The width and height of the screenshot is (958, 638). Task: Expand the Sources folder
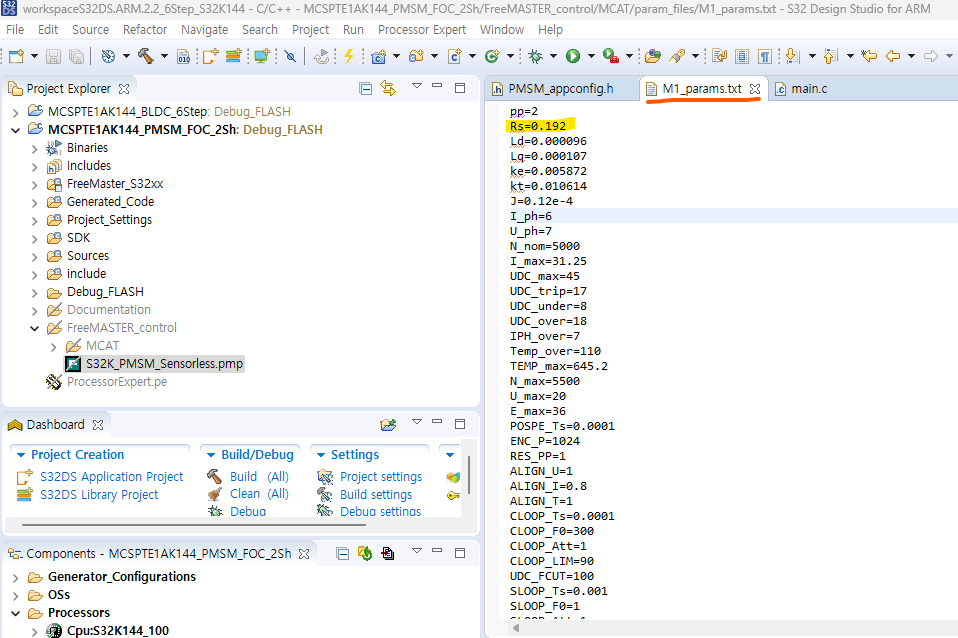pos(34,257)
